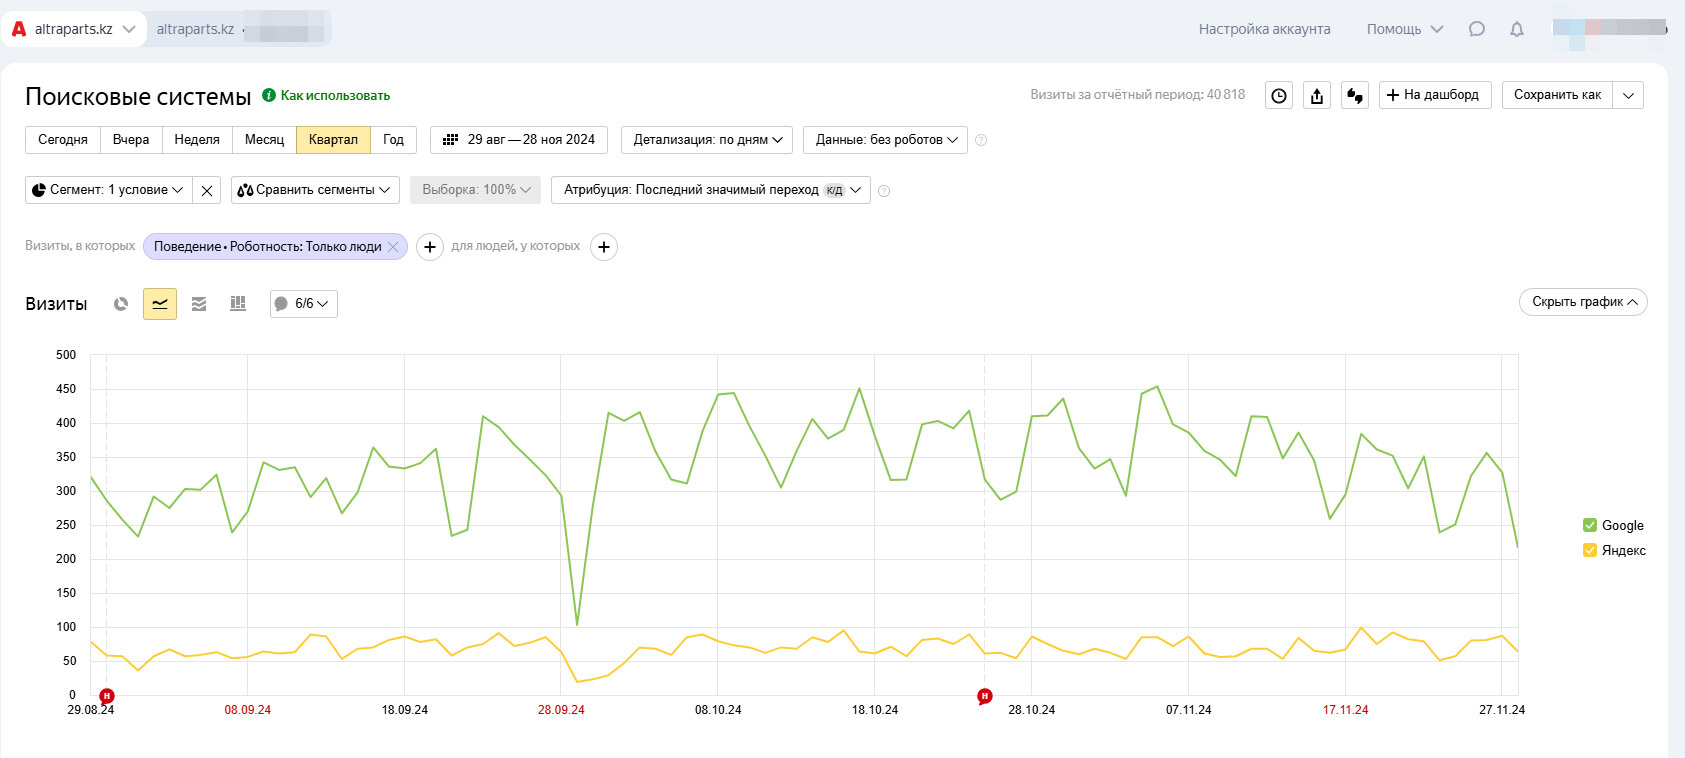Click 'Сохранить как' button
The width and height of the screenshot is (1685, 758).
point(1557,95)
